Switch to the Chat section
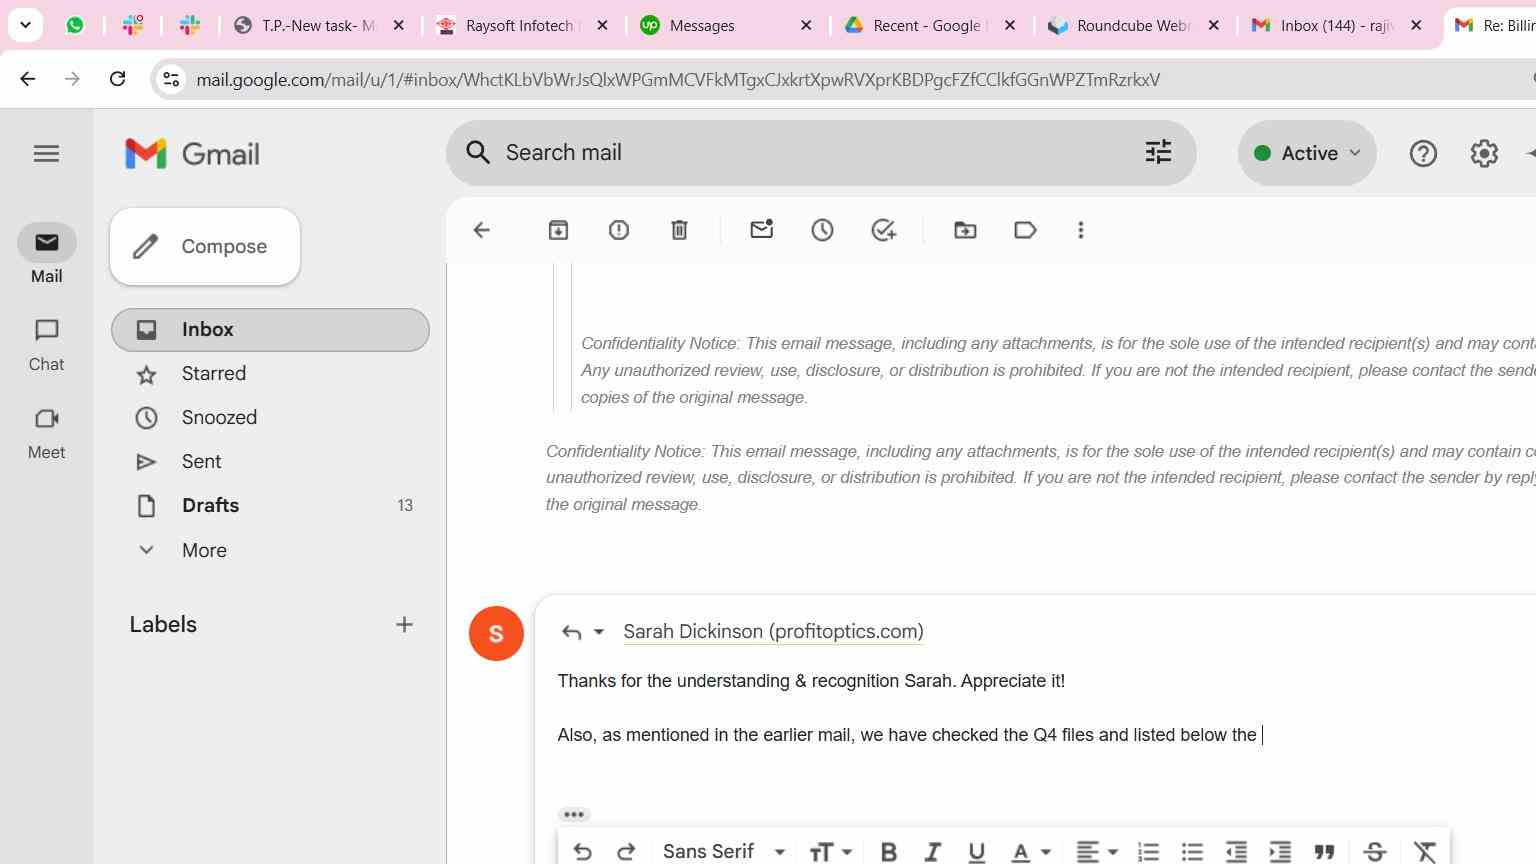This screenshot has height=864, width=1536. 46,345
